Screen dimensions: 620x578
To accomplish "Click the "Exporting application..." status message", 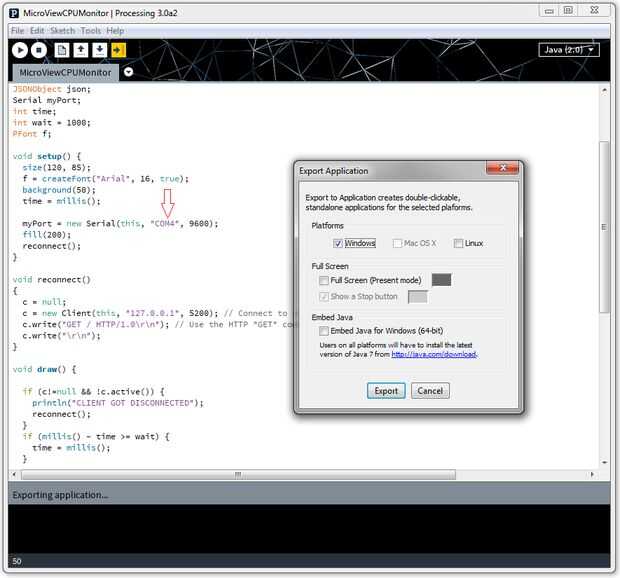I will [60, 495].
